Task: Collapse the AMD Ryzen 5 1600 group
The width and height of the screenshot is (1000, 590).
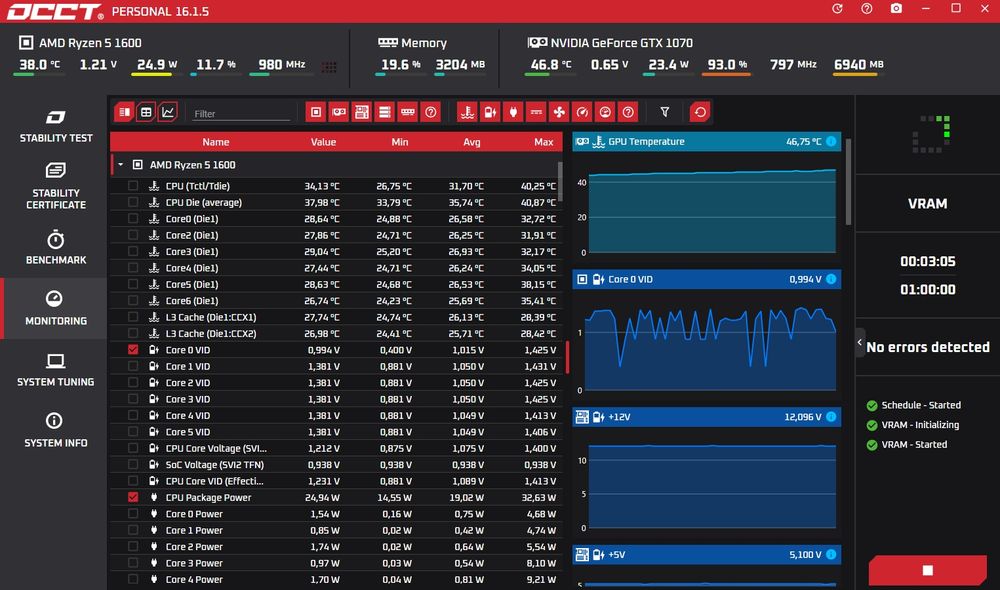Action: (121, 165)
